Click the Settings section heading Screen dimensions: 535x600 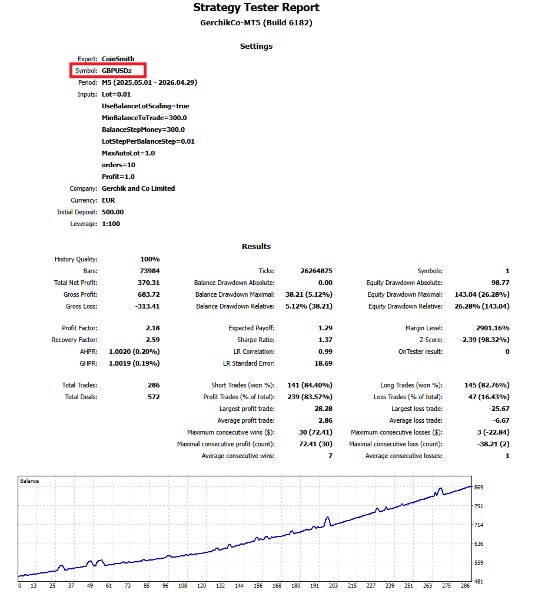(256, 46)
